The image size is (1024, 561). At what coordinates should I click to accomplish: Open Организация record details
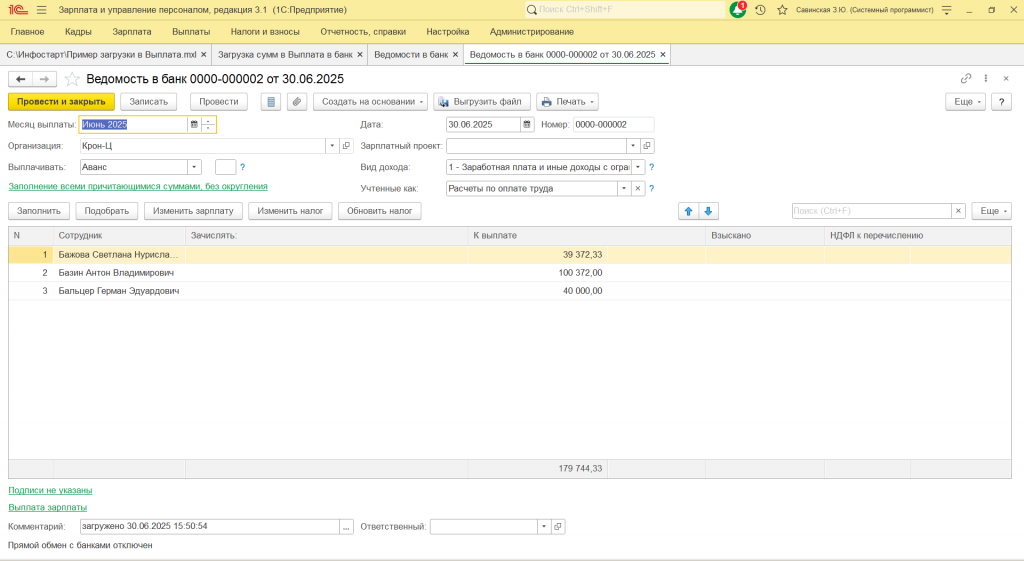pyautogui.click(x=347, y=146)
